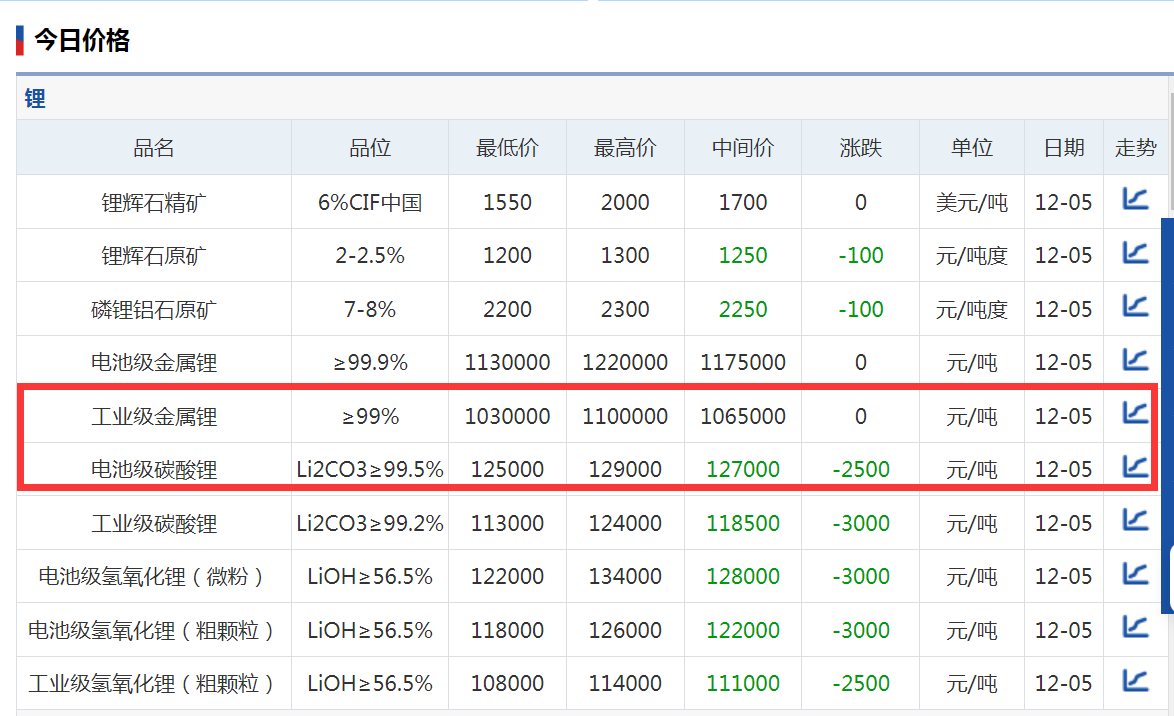Click the 单位 column header

[x=972, y=148]
